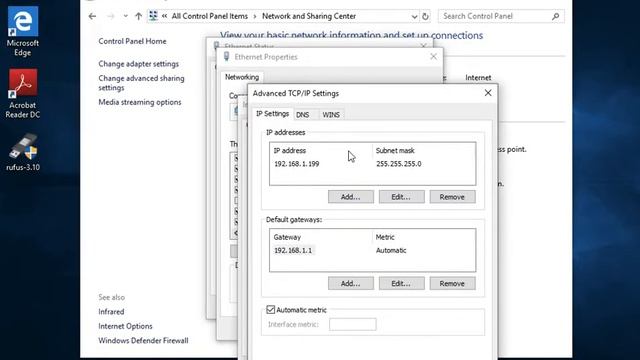Open the Acrobat Reader DC desktop icon
The image size is (640, 360).
pyautogui.click(x=23, y=94)
